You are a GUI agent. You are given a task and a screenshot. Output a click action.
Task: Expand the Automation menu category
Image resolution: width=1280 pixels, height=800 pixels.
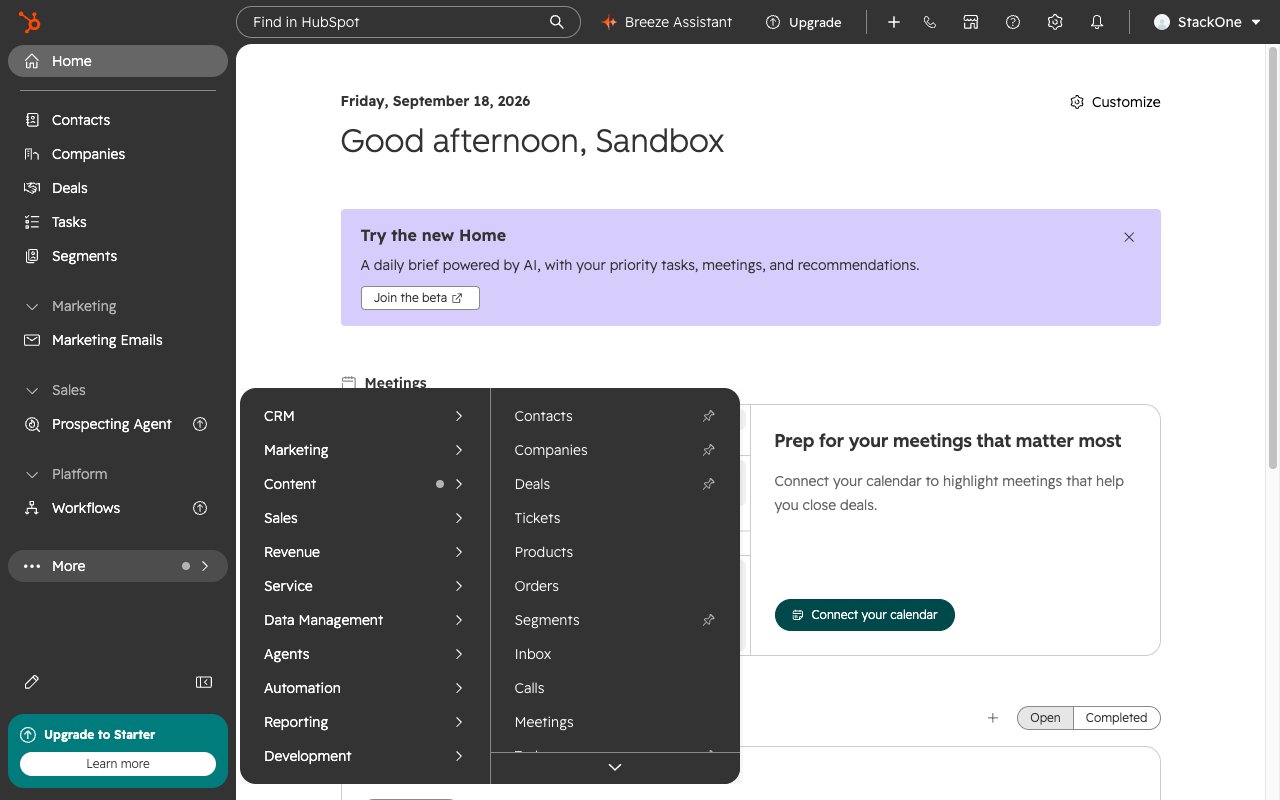(x=364, y=688)
